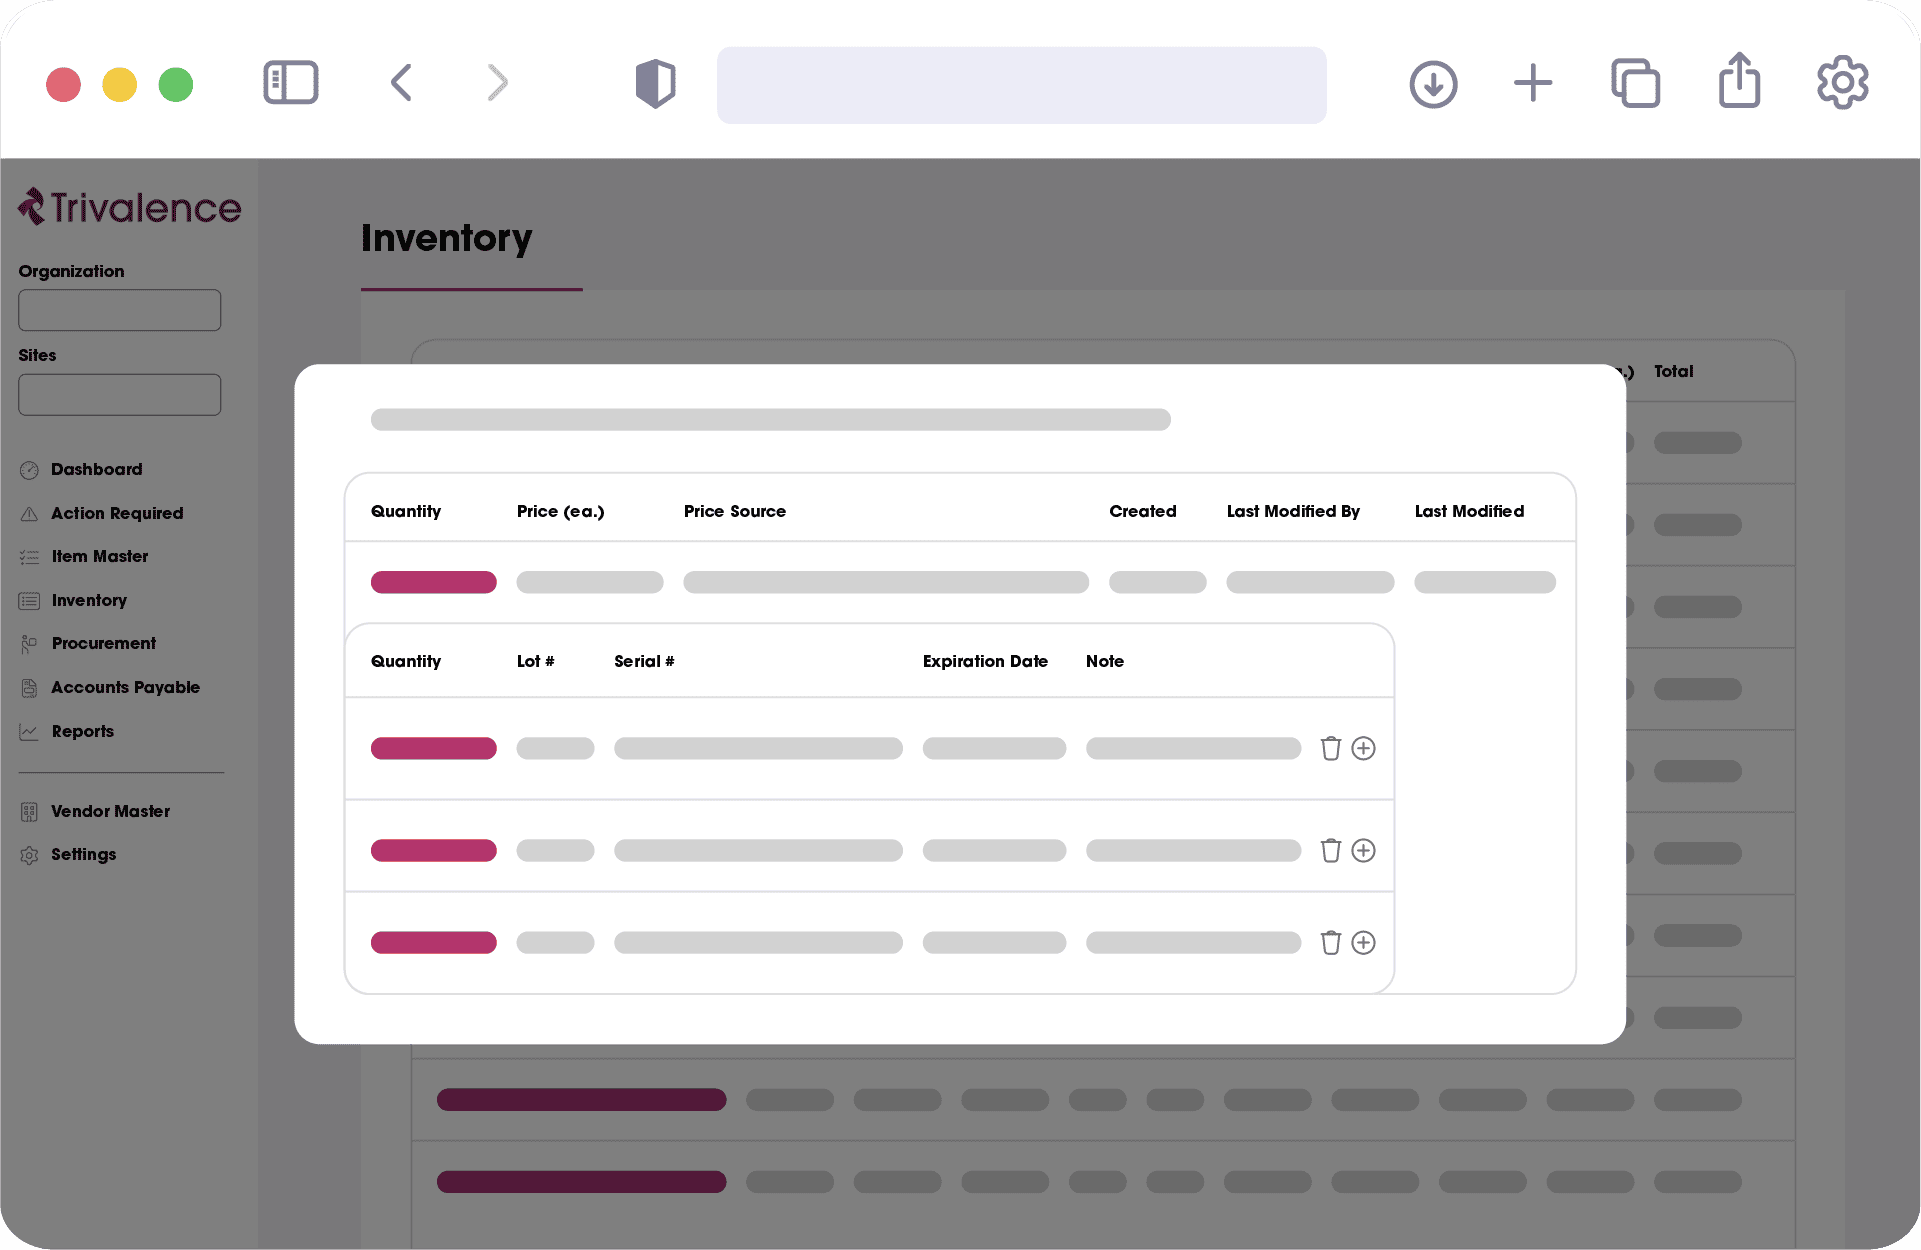
Task: Delete the first lot row
Action: click(1330, 748)
